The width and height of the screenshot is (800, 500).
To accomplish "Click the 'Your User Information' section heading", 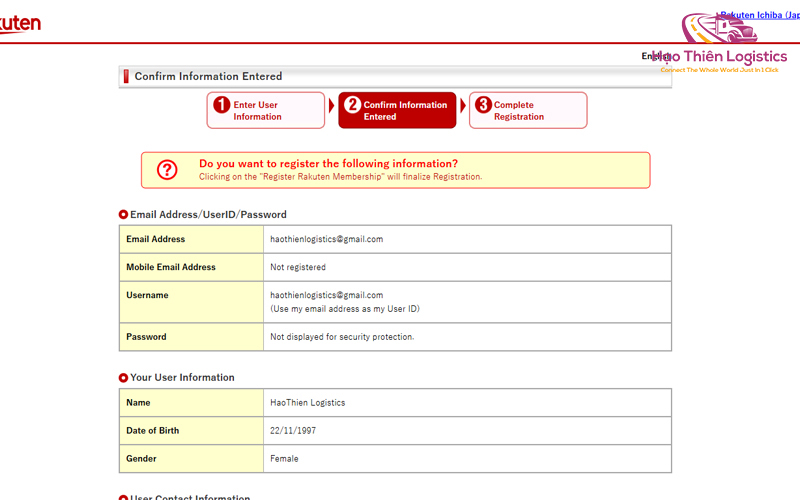I will [182, 378].
